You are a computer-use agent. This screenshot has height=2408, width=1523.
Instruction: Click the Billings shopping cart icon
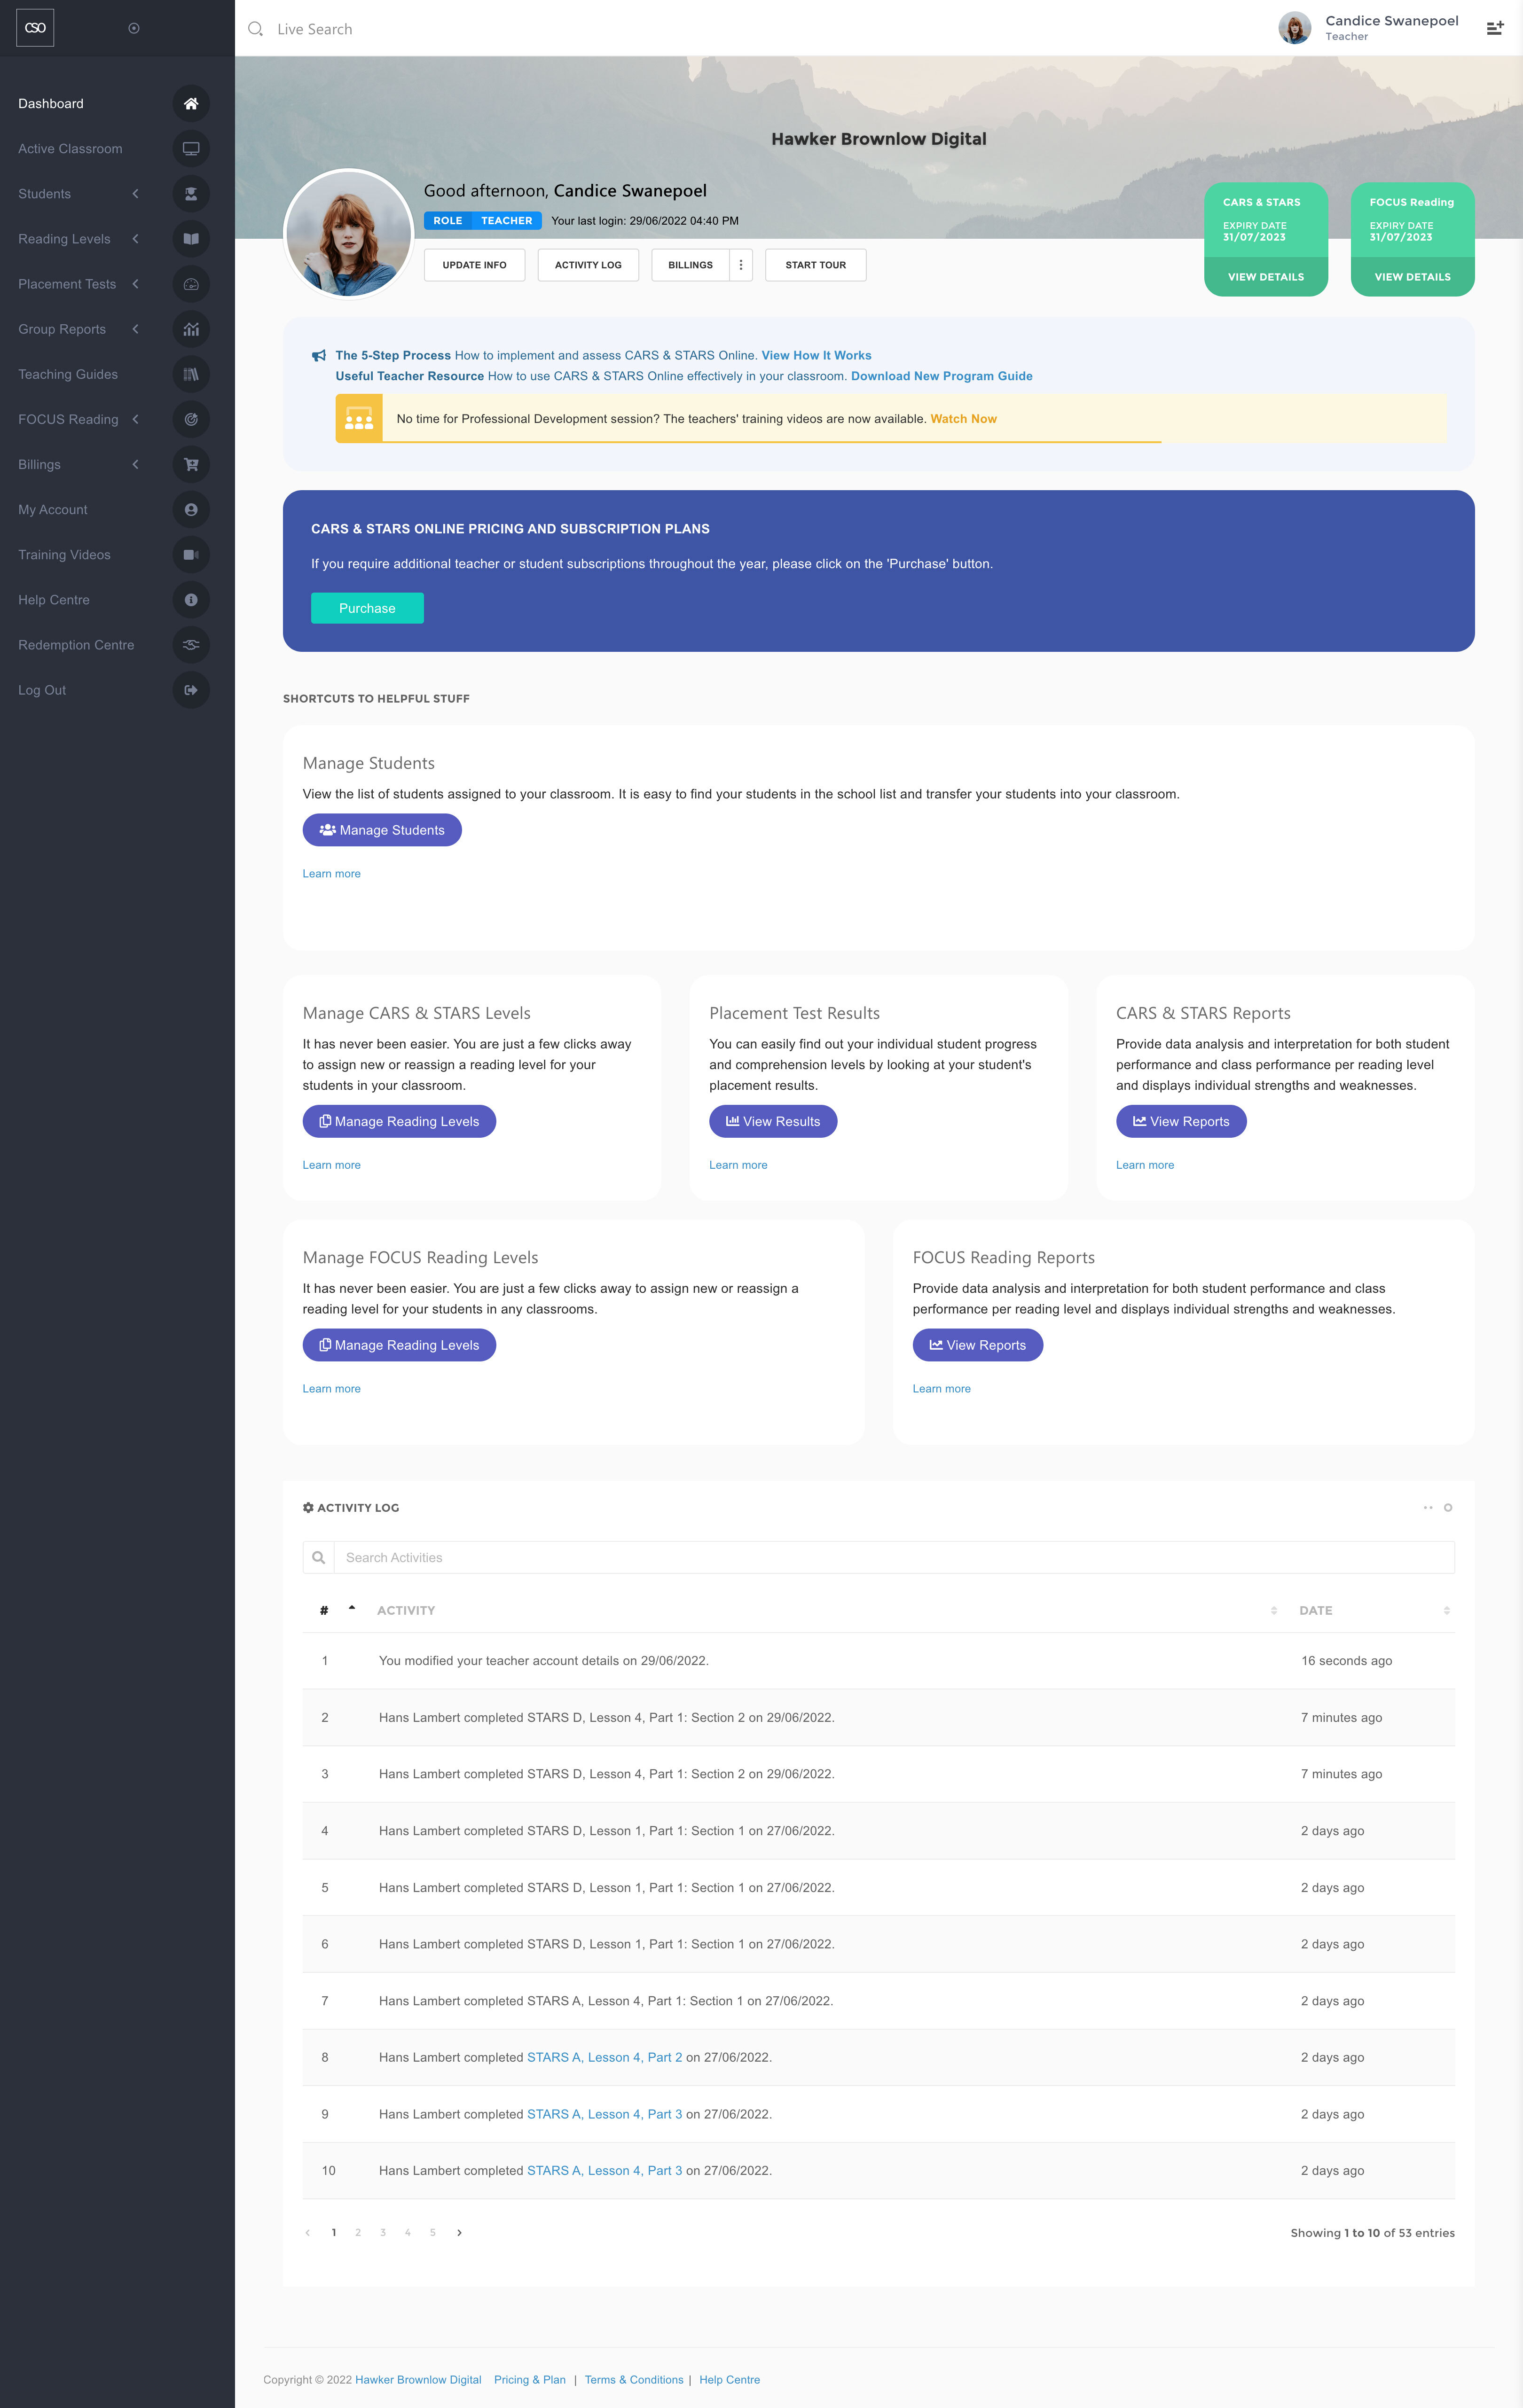191,464
